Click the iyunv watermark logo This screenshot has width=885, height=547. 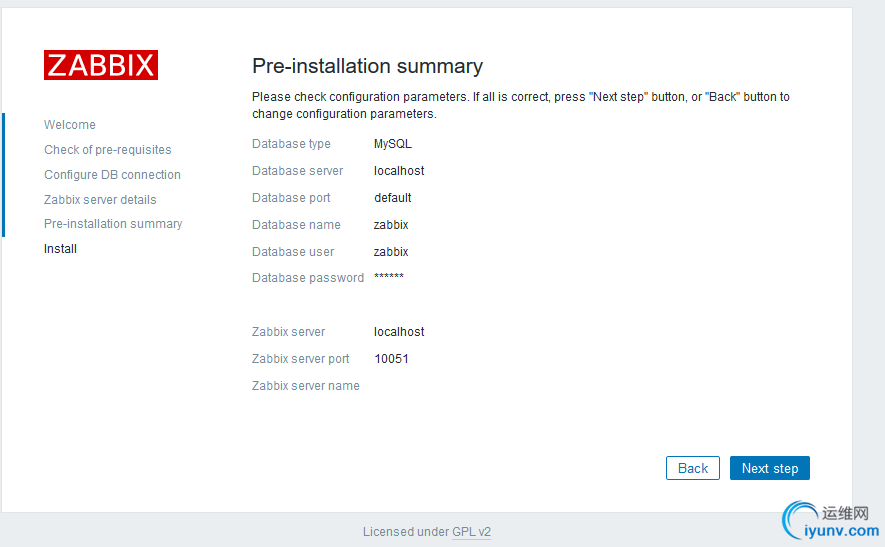tap(832, 522)
